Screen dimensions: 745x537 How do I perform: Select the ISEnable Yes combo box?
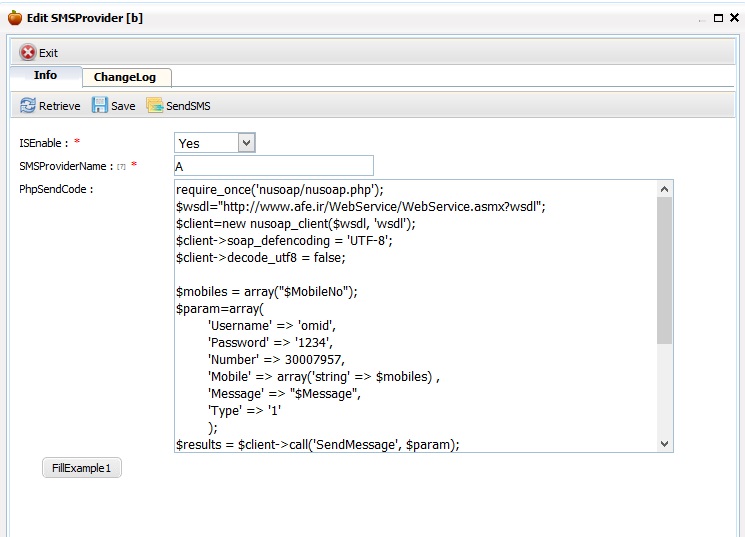215,143
